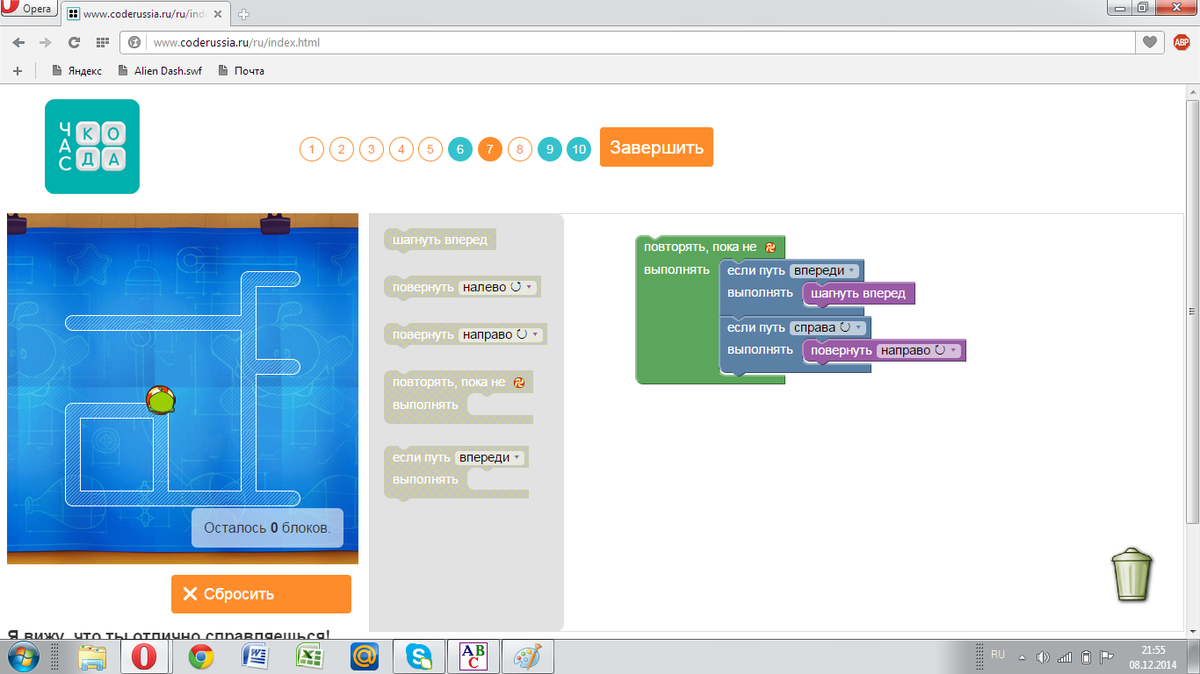Click the site info globe icon
Image resolution: width=1200 pixels, height=674 pixels.
135,43
